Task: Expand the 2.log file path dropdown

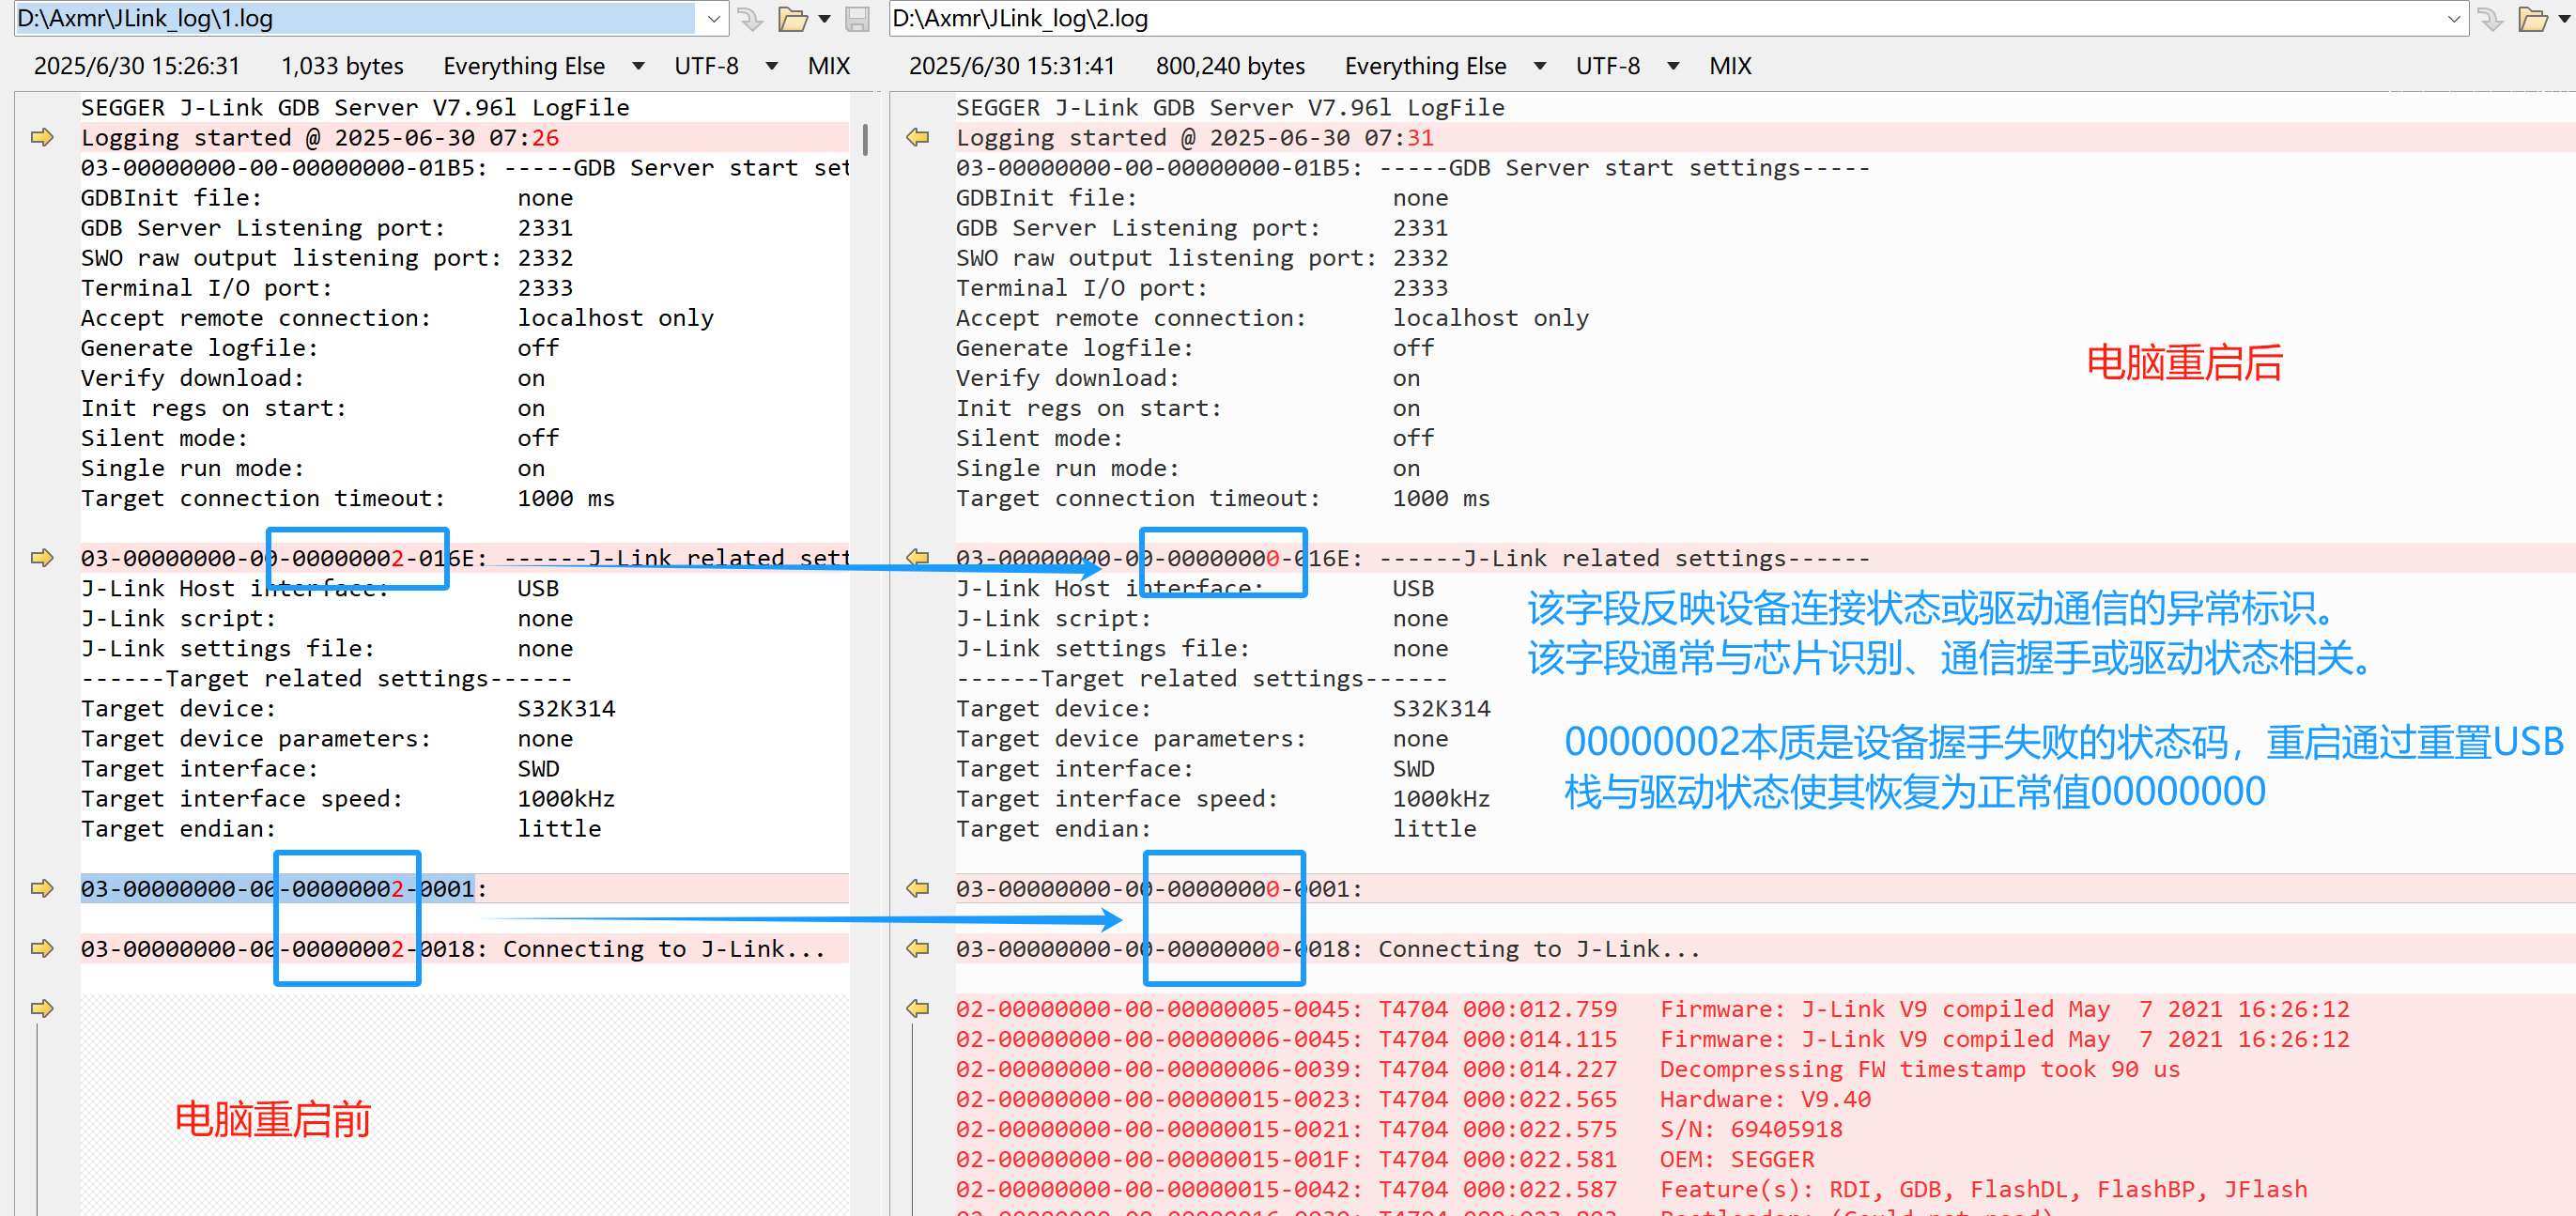Action: coord(2453,19)
